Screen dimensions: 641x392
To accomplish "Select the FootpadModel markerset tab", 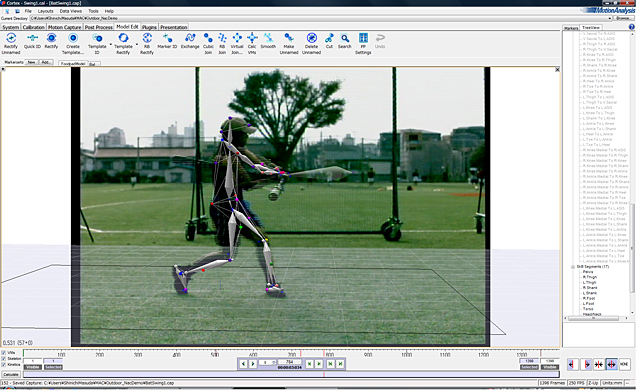I will (73, 64).
